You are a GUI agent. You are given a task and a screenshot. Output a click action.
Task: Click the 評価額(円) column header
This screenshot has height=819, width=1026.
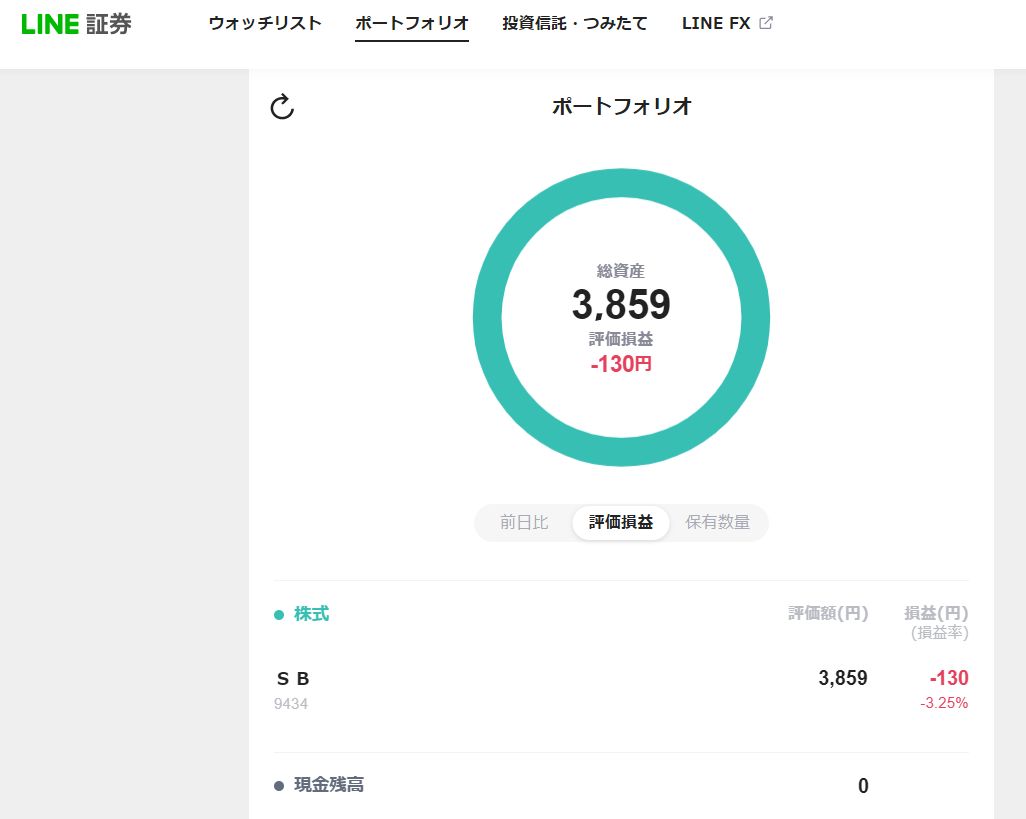[x=828, y=613]
